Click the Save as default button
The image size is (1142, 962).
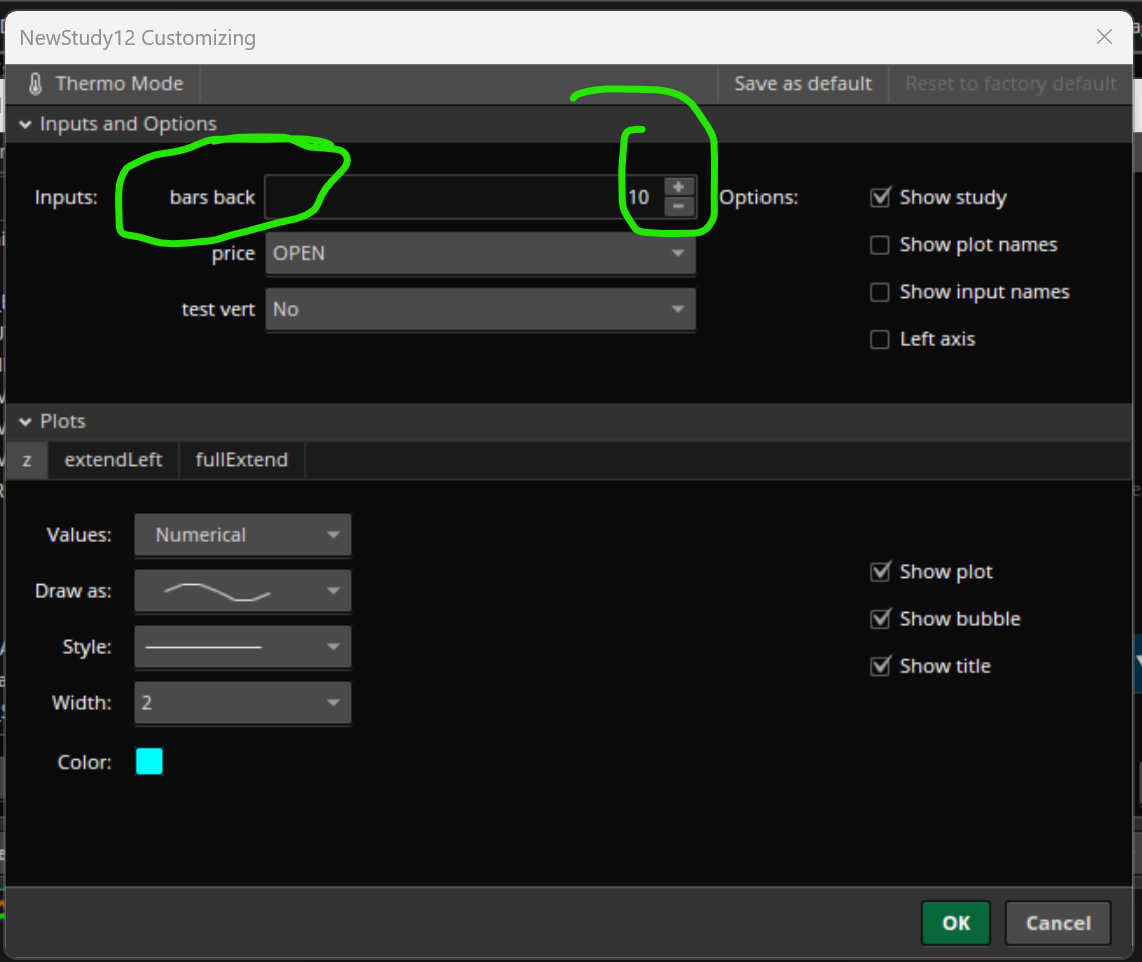803,84
